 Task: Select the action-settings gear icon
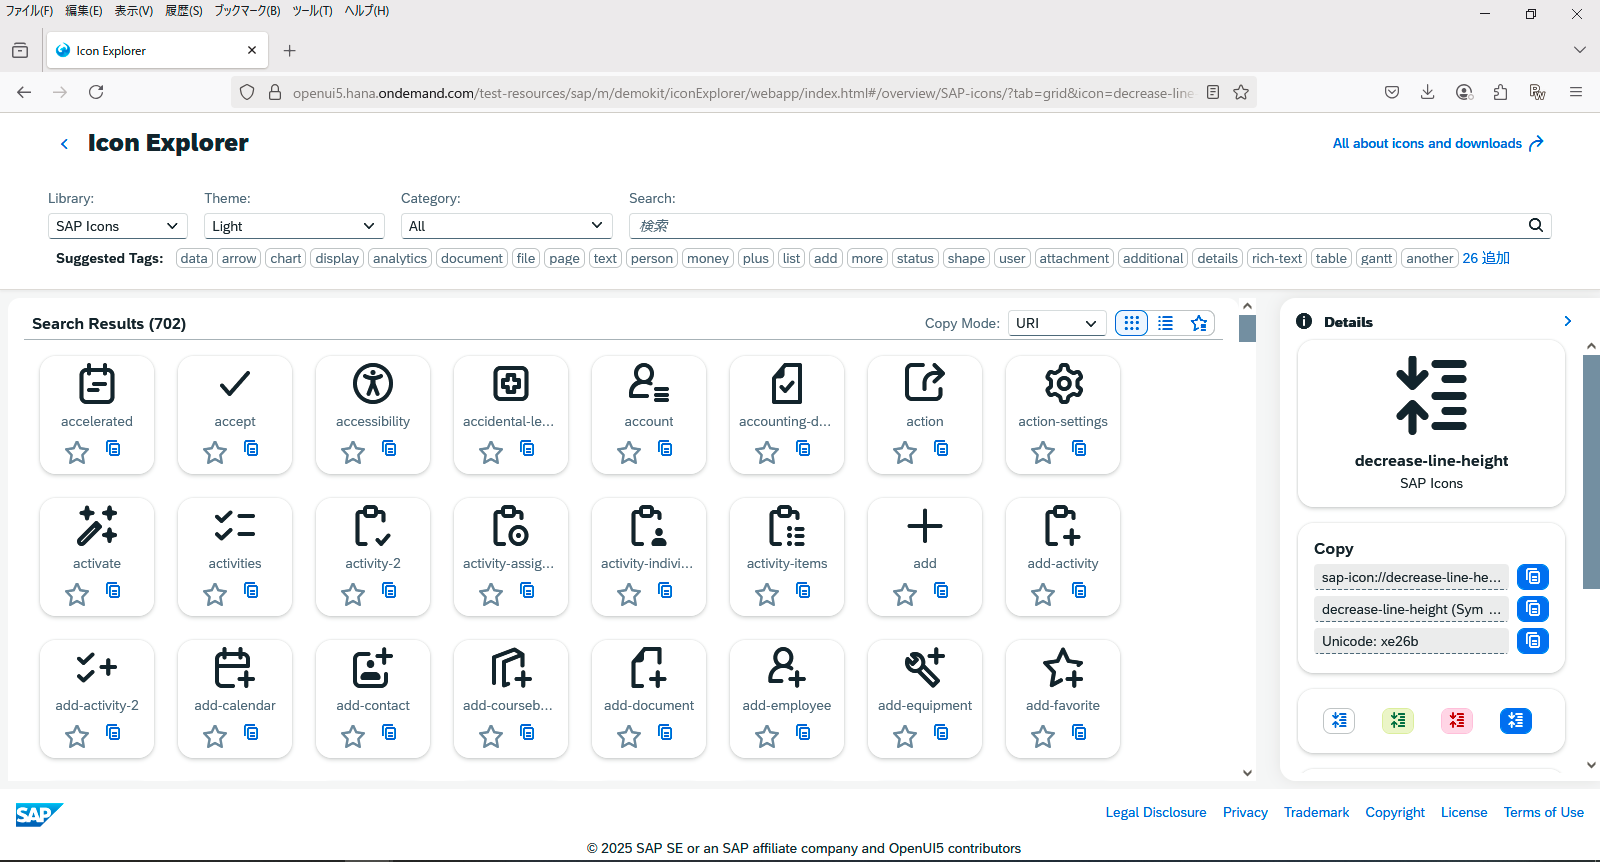(x=1063, y=384)
